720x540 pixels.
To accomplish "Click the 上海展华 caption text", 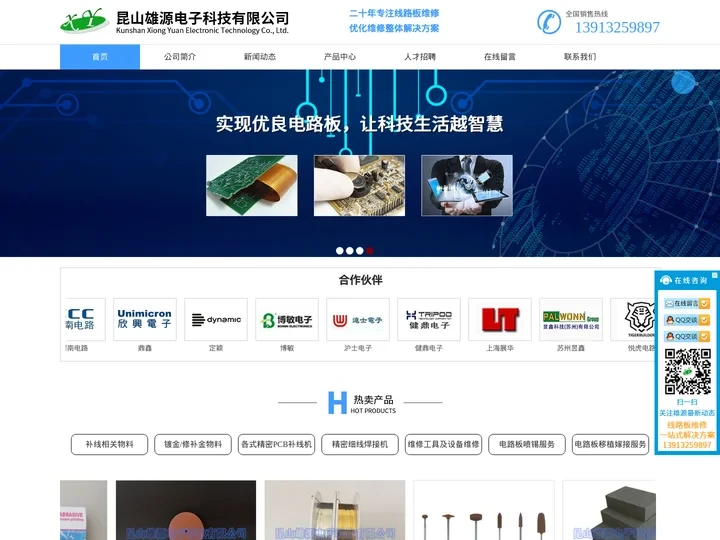I will (x=500, y=348).
